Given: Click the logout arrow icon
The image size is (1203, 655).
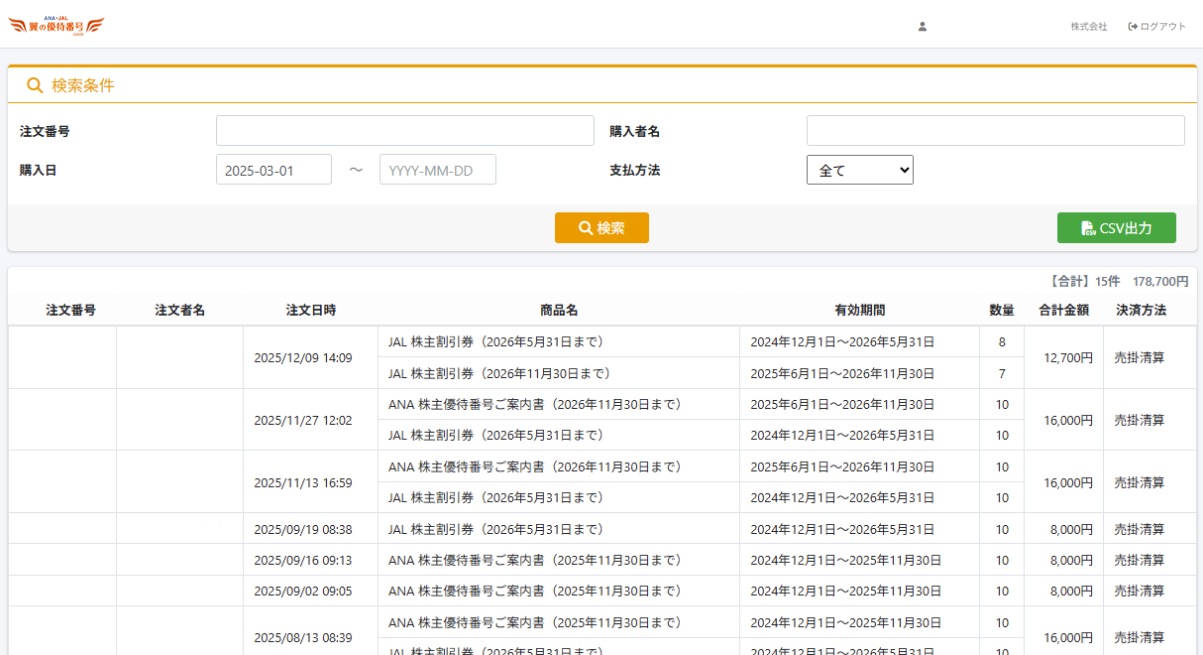Looking at the screenshot, I should tap(1133, 27).
